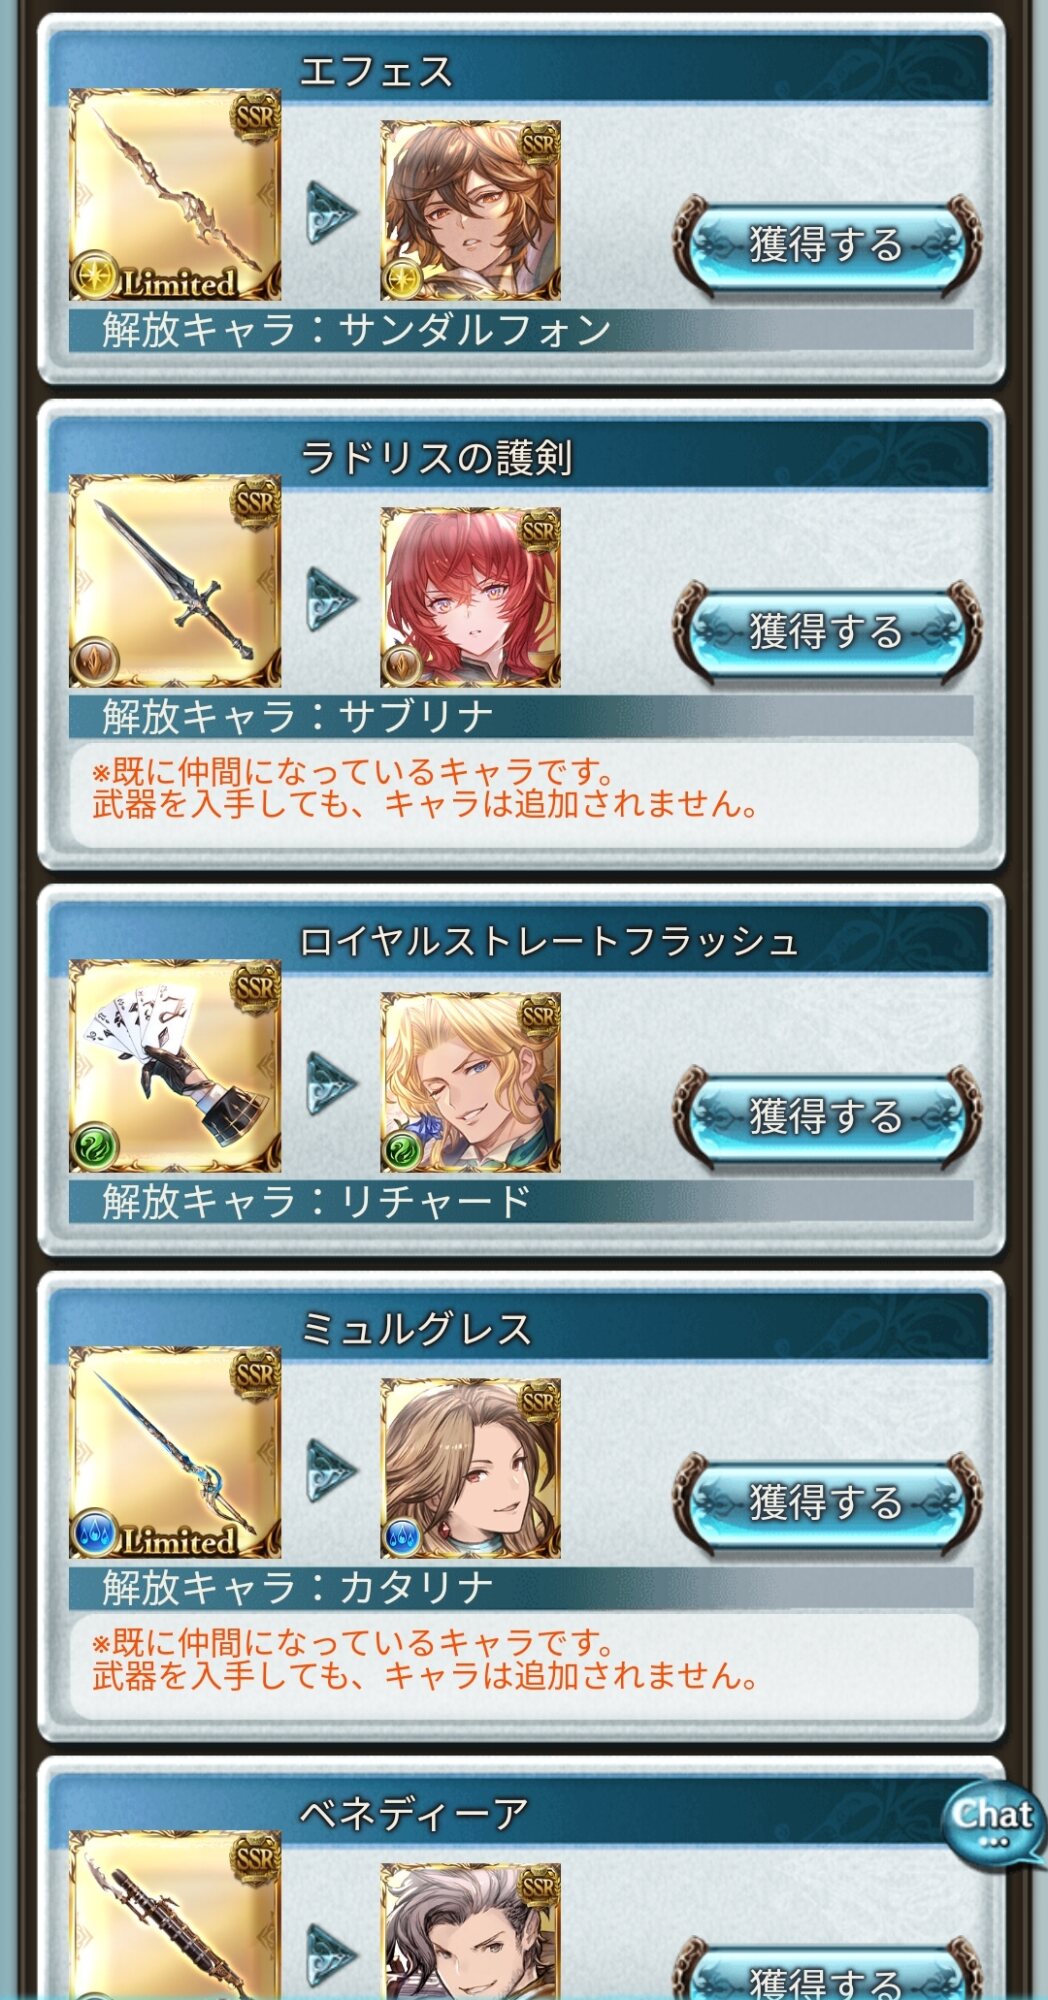Click 獲得する for ラドリスの護剣
This screenshot has width=1048, height=2000.
(827, 632)
